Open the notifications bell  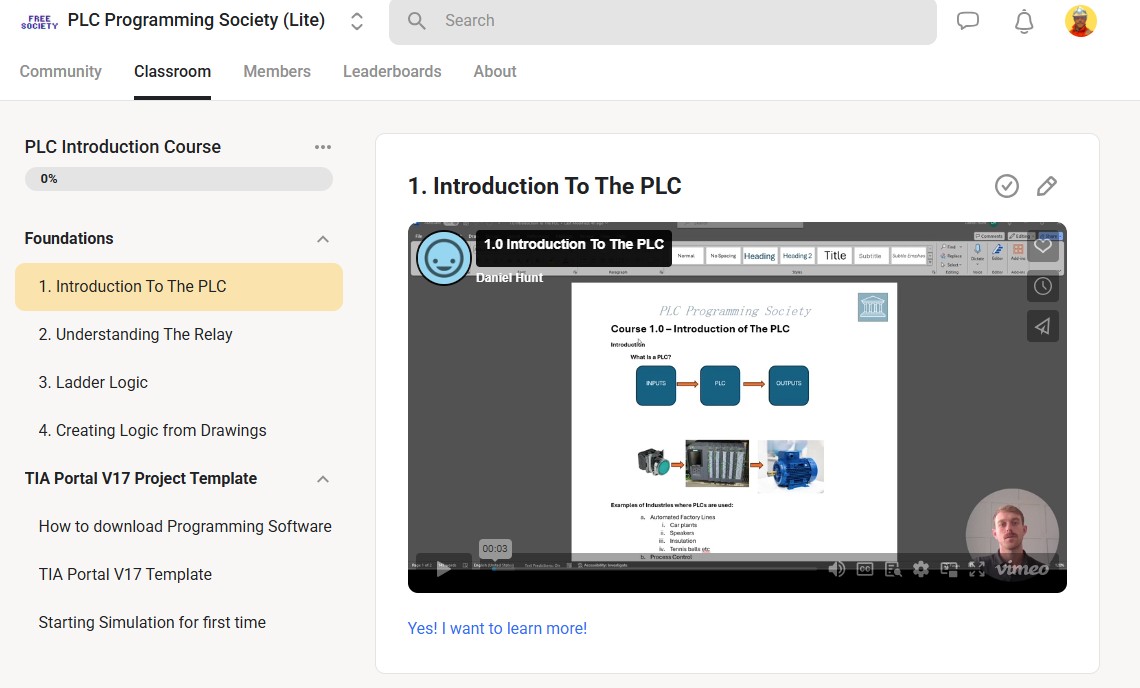[x=1023, y=21]
